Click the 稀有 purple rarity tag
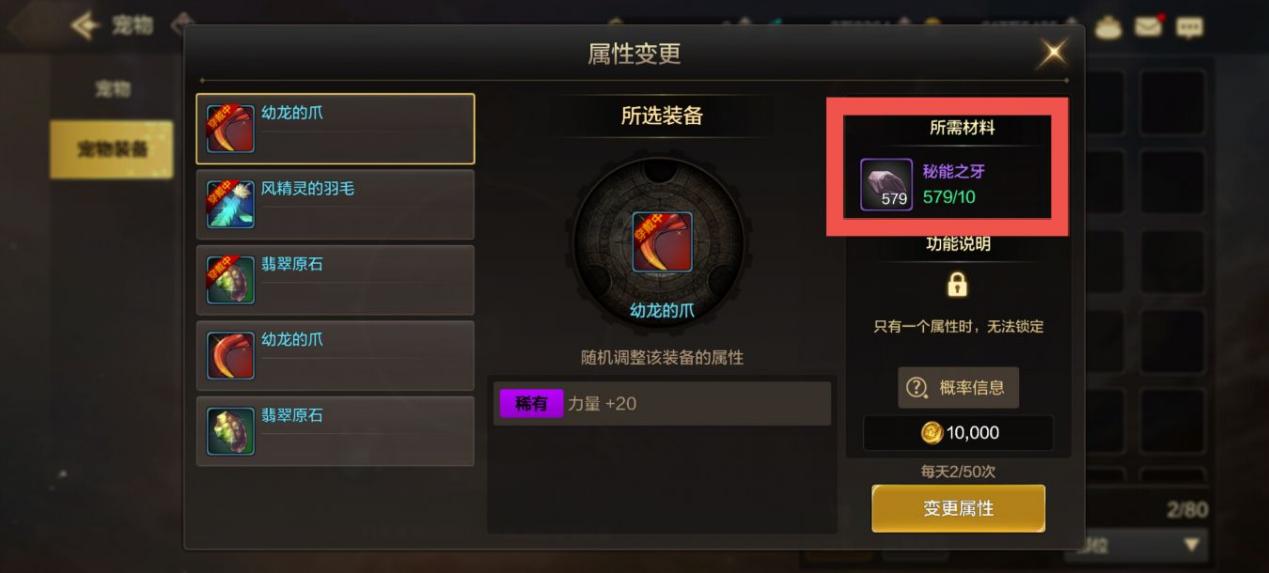Screen dimensions: 1269x573 coord(531,403)
